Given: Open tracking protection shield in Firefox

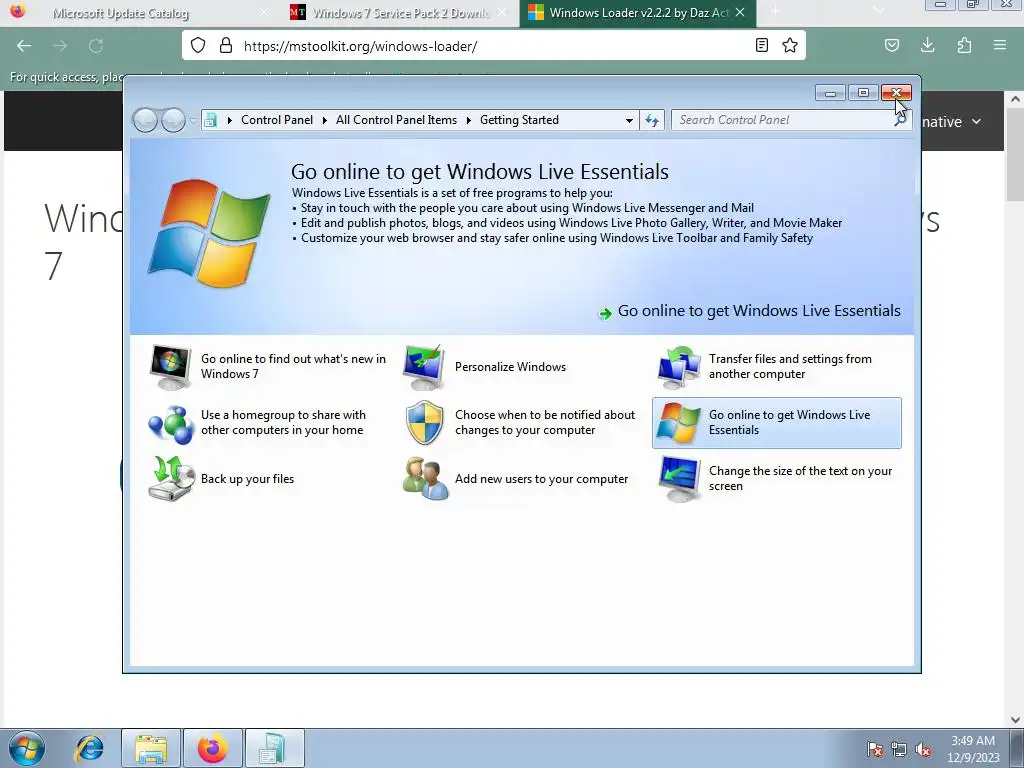Looking at the screenshot, I should pyautogui.click(x=198, y=45).
